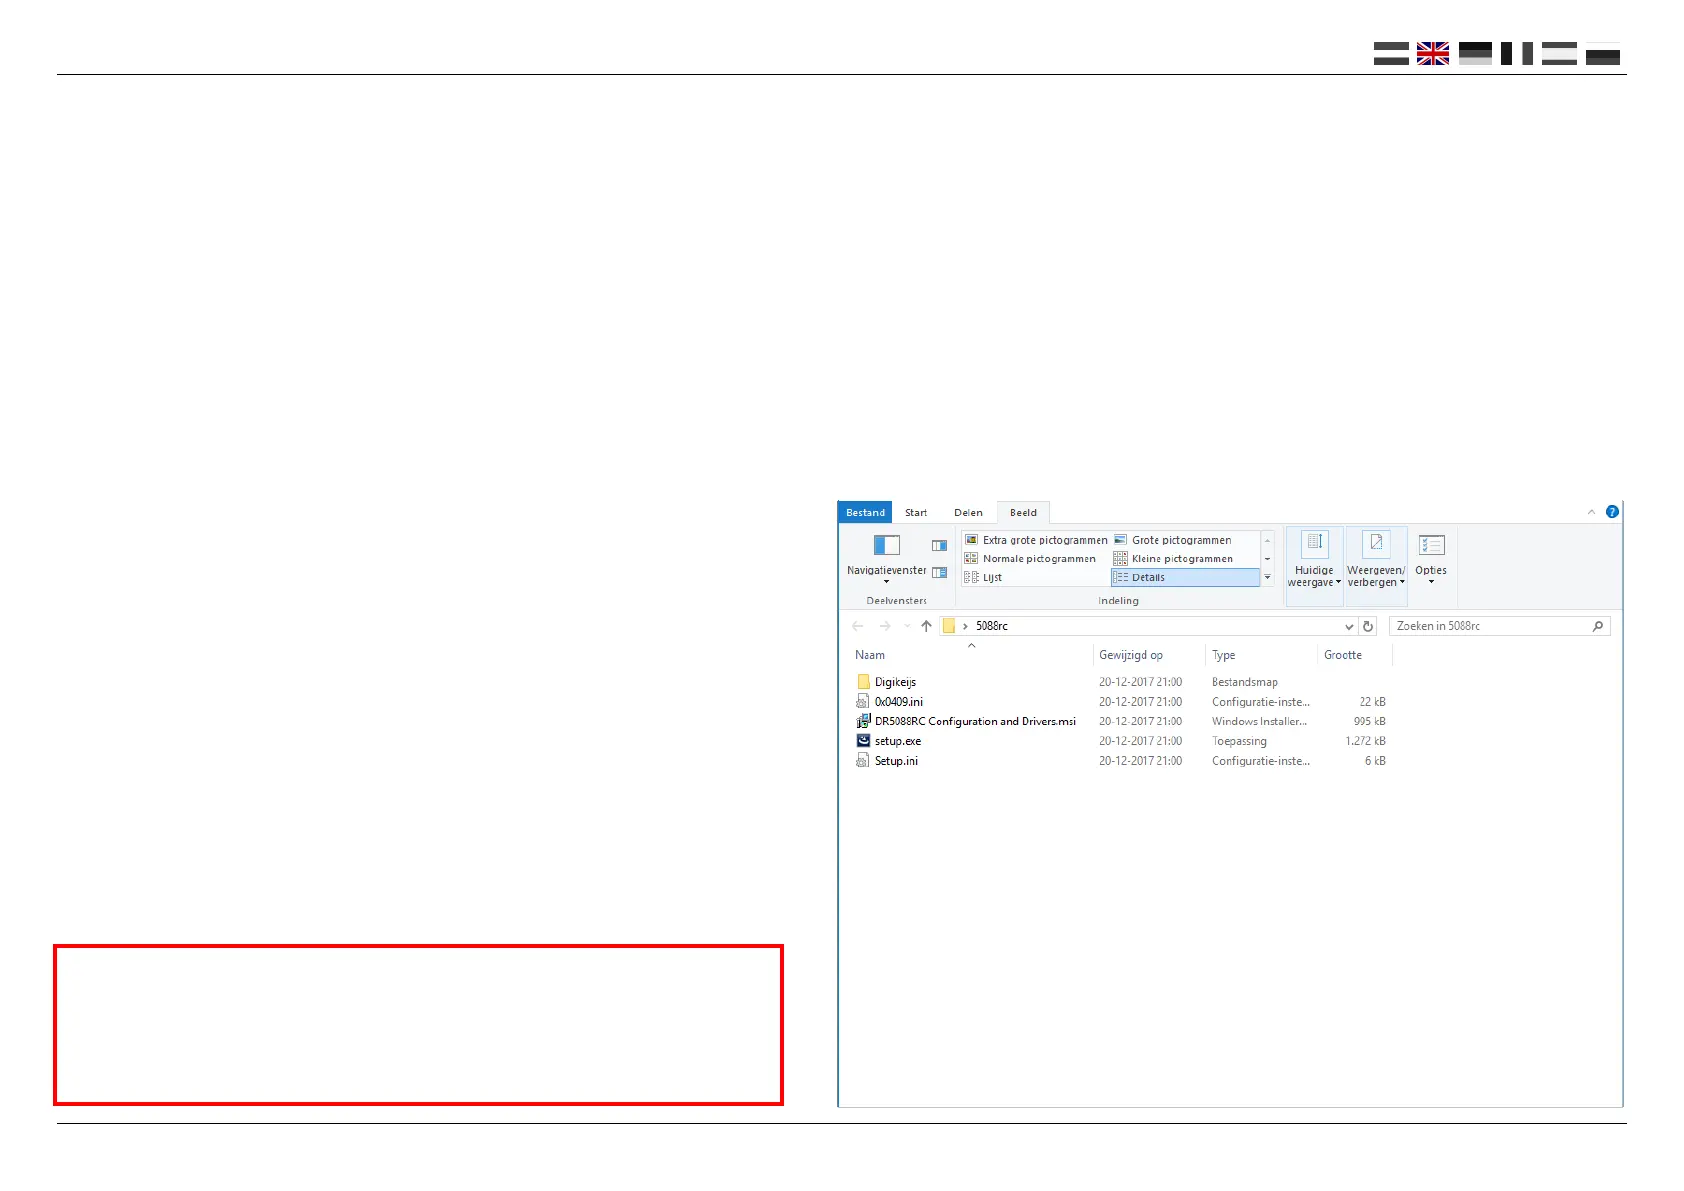Click the Navigatievenster pane icon
Screen dimensions: 1684x1191
coord(887,545)
